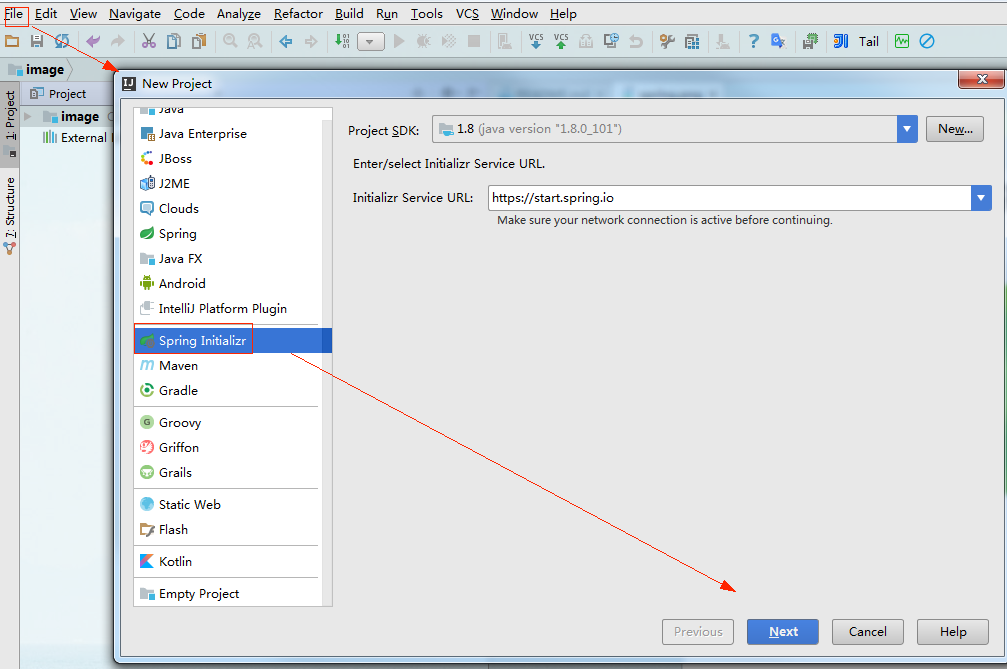Open the Help menu

[x=563, y=13]
